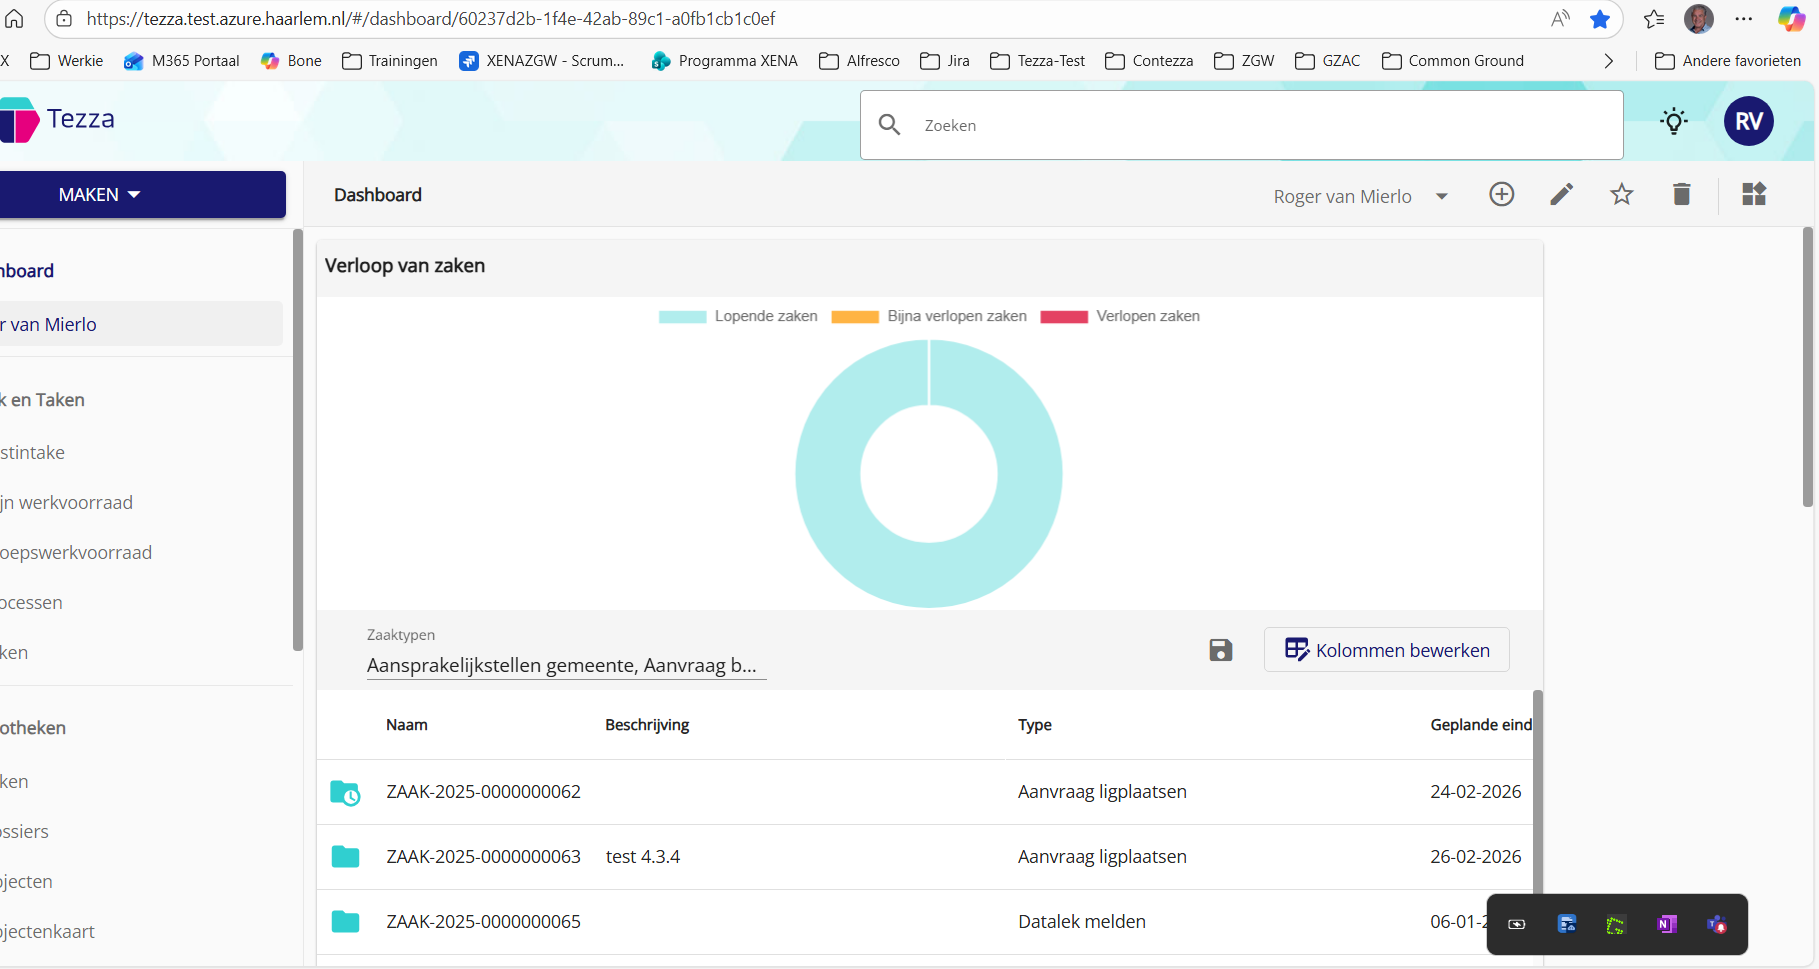The image size is (1819, 969).
Task: Click the Bijna verlopen zaken orange swatch
Action: pyautogui.click(x=855, y=317)
